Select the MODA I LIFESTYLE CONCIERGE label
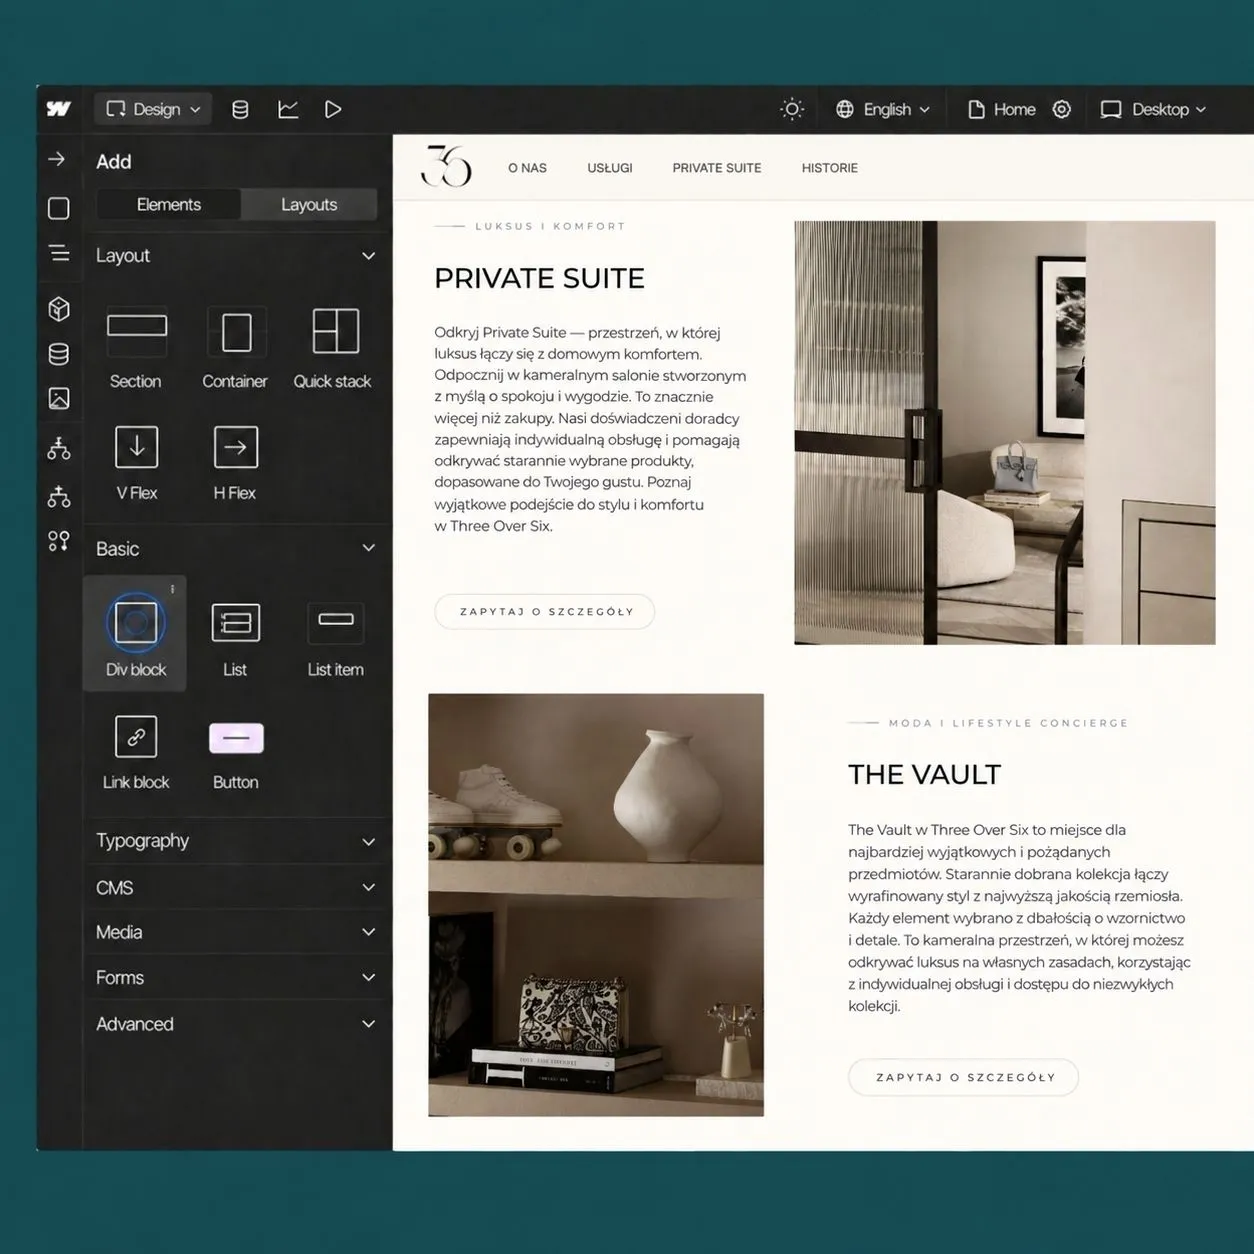 pos(1008,723)
